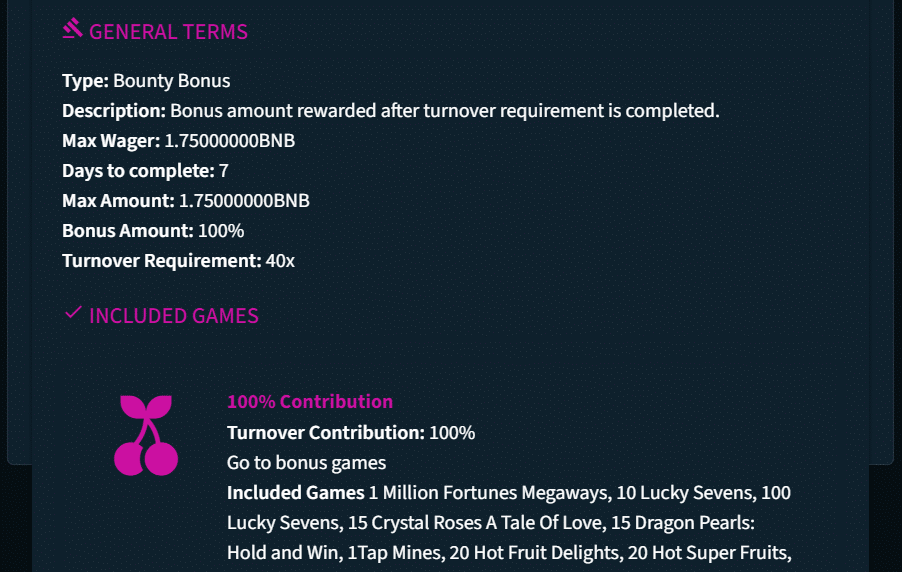Click the checkmark icon beside Included Games

pos(72,313)
